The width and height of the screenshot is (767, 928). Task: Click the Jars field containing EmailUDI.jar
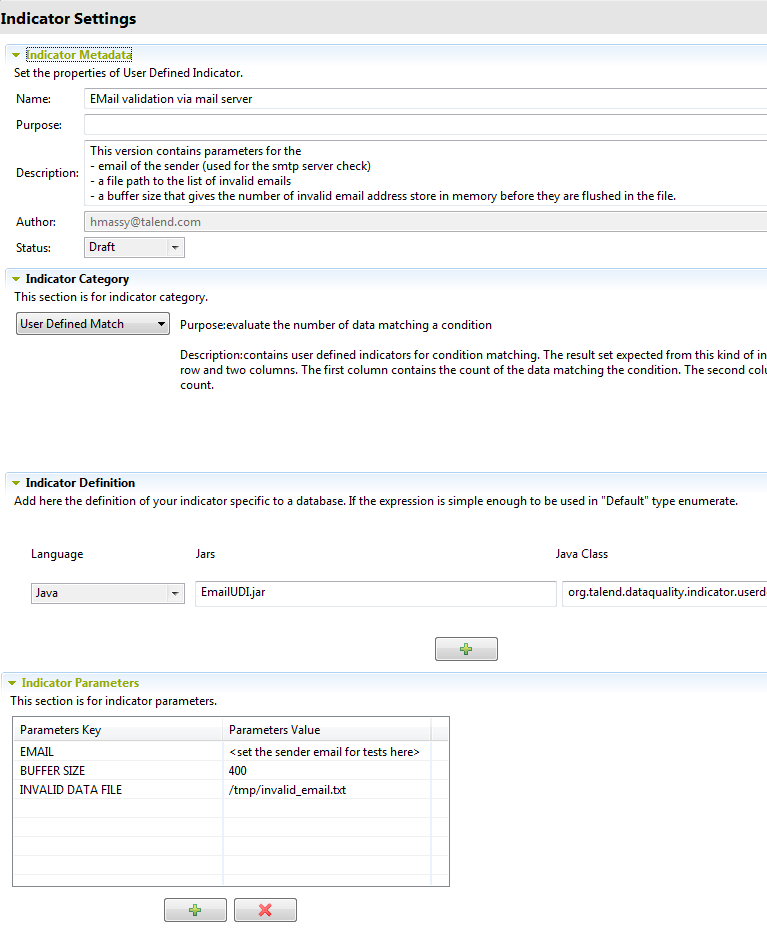click(x=376, y=593)
